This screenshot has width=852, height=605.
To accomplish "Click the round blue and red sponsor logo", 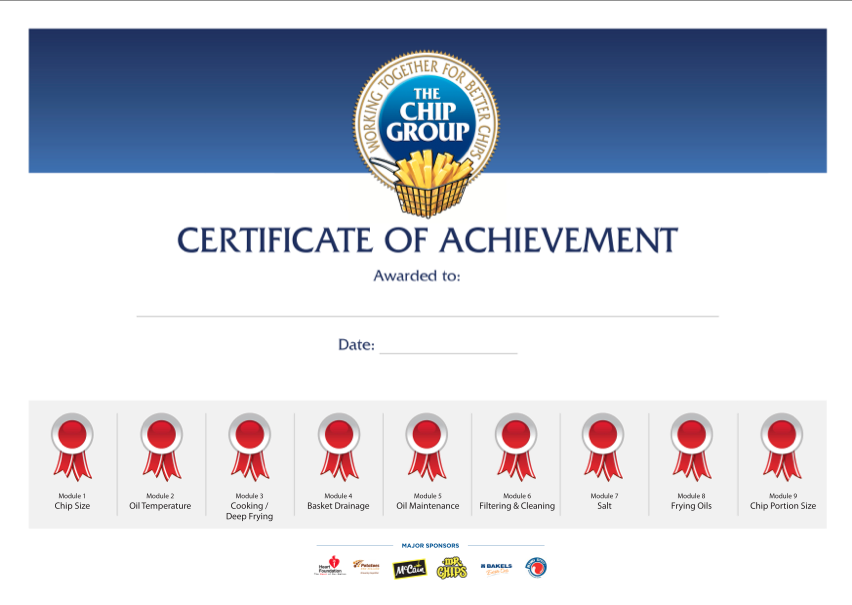I will coord(536,567).
